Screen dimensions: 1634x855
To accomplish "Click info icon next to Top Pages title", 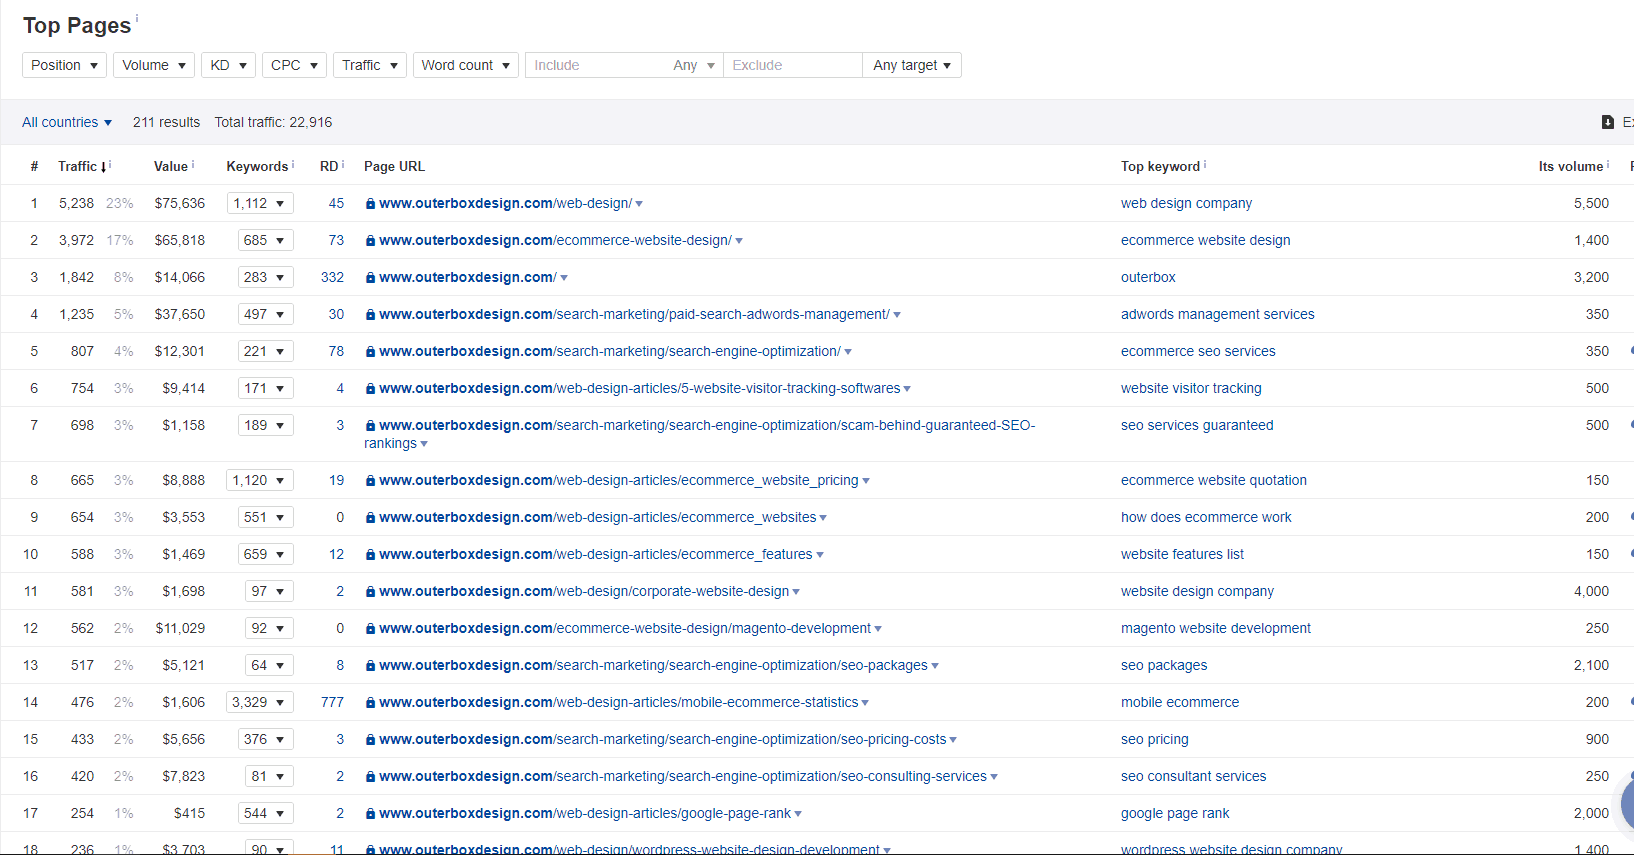I will point(137,18).
